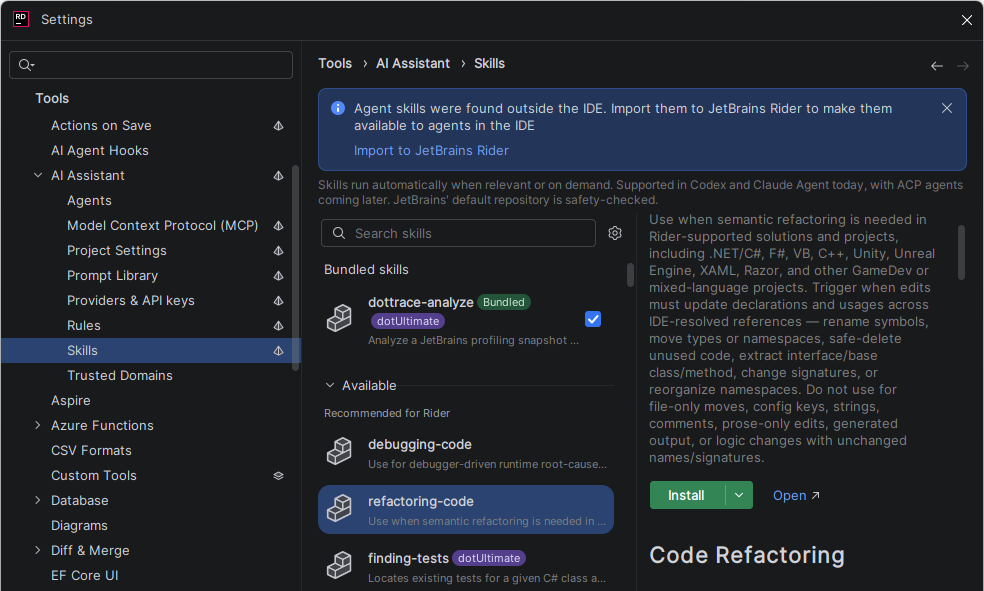Open skills settings gear icon

tap(615, 233)
